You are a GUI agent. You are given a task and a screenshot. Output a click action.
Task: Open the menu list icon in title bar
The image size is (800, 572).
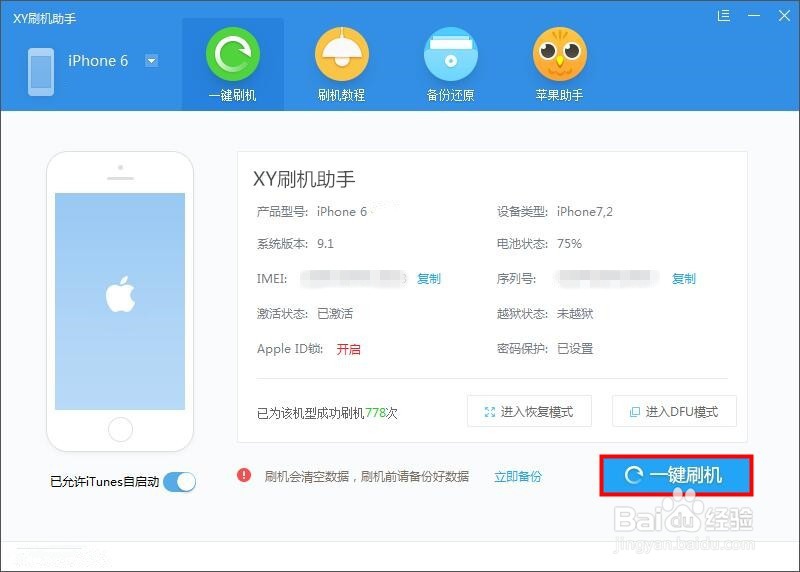click(x=723, y=16)
